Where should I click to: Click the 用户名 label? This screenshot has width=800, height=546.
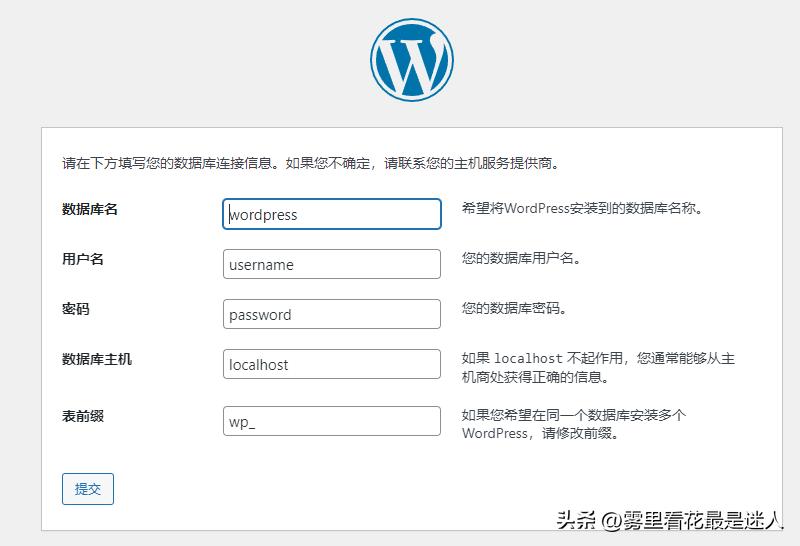[83, 259]
